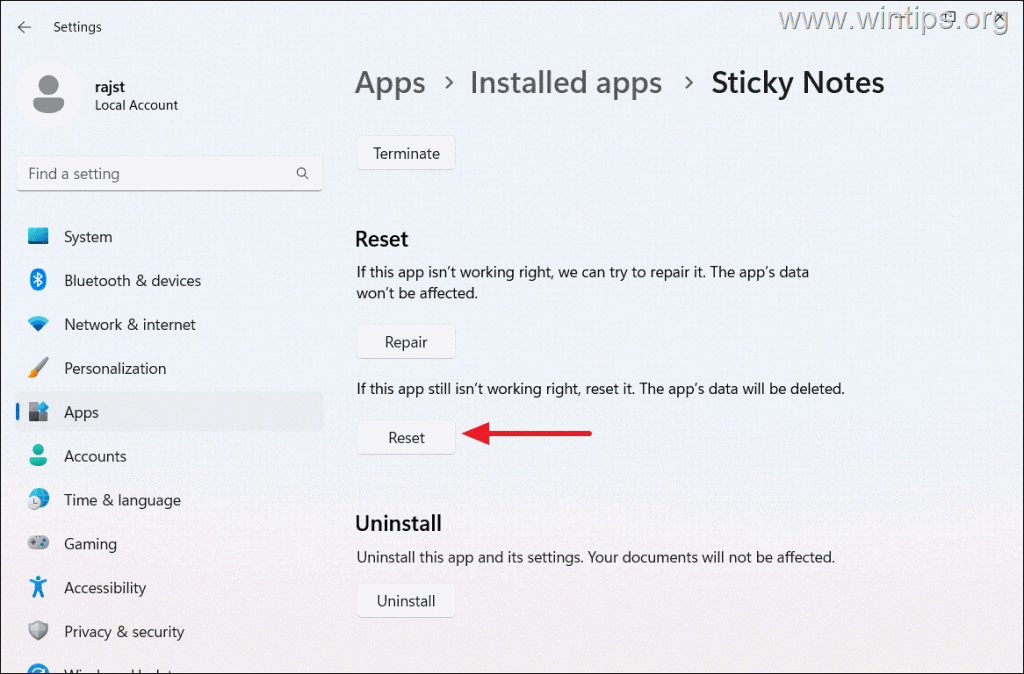Click the search magnifier icon
Image resolution: width=1024 pixels, height=674 pixels.
coord(302,173)
